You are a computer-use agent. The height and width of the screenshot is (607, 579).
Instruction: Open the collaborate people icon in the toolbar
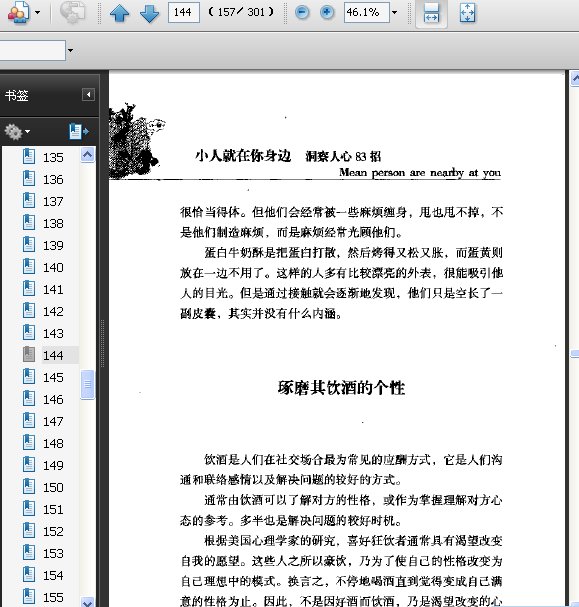(x=18, y=12)
